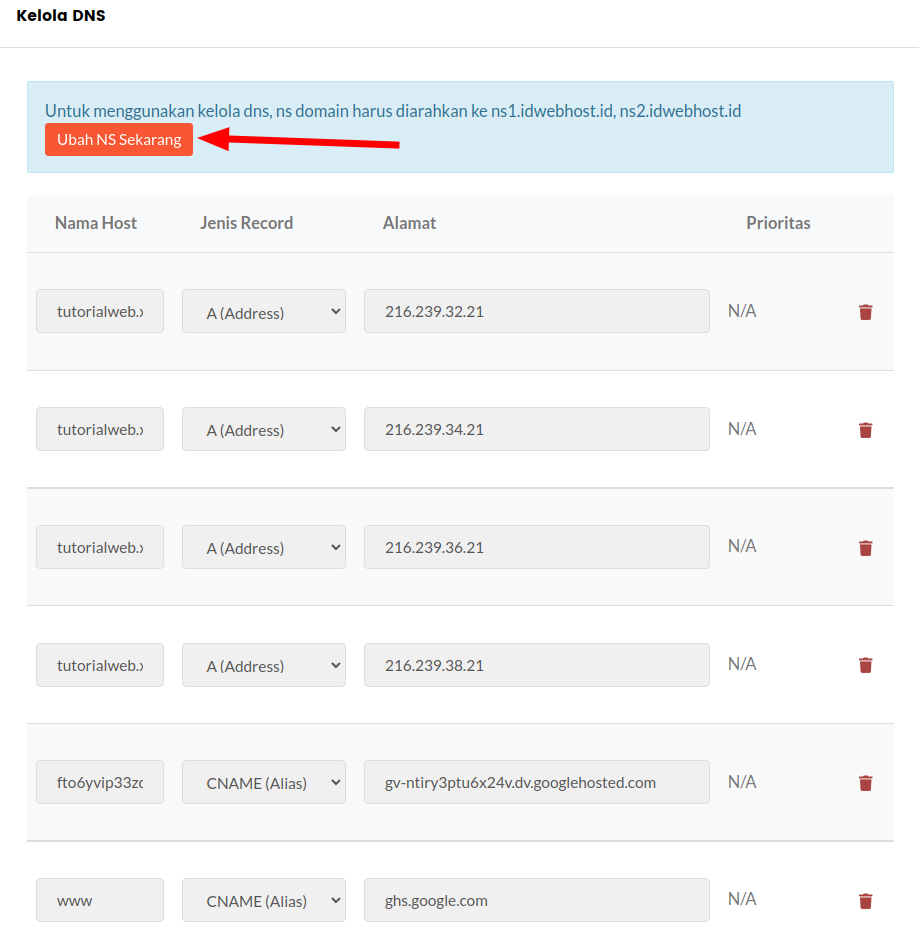Focus host name field of 216.239.38.21 row
Viewport: 919px width, 952px height.
[x=100, y=665]
